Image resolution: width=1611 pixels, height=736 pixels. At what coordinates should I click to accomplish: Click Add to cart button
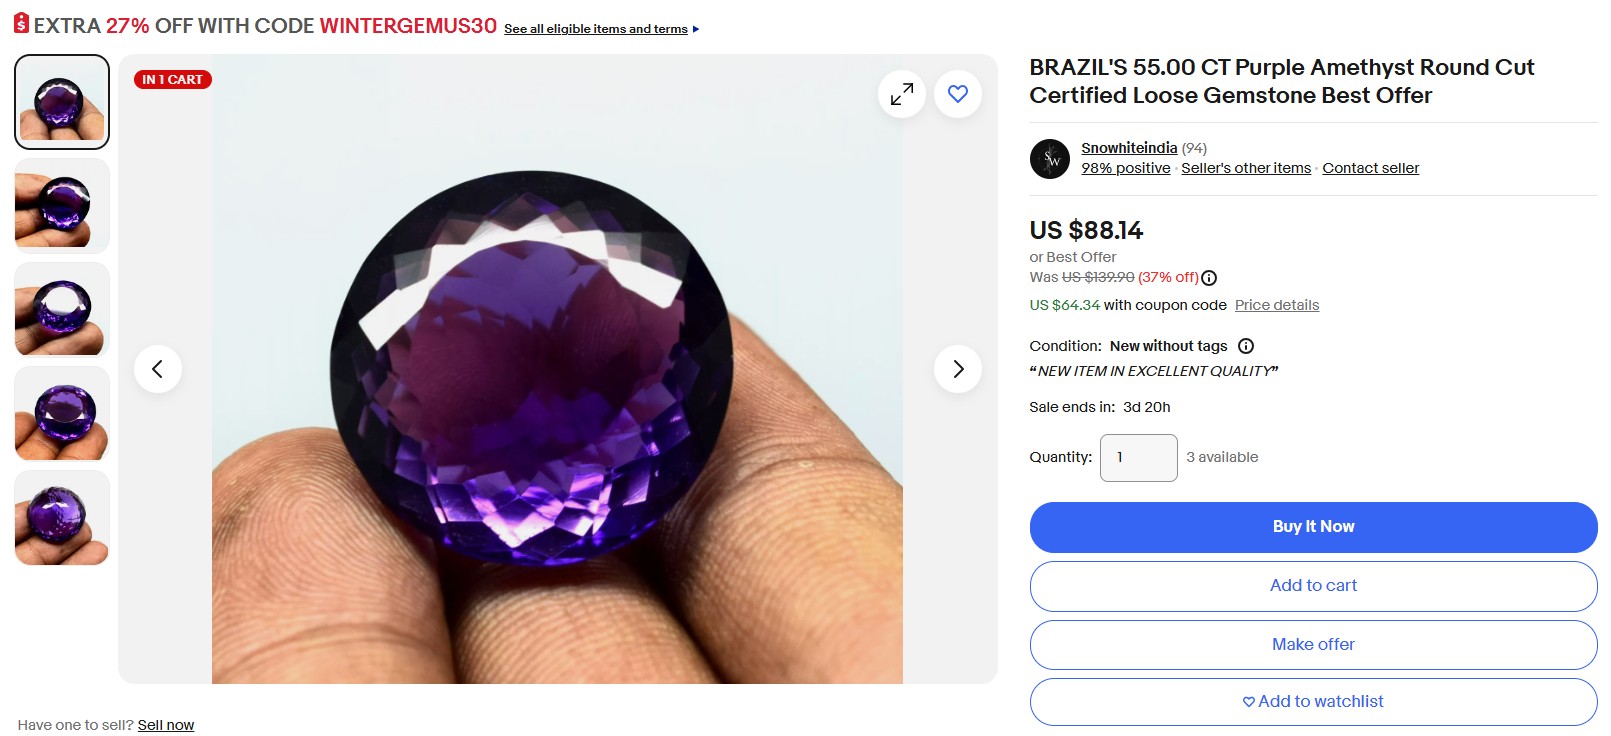(x=1314, y=586)
